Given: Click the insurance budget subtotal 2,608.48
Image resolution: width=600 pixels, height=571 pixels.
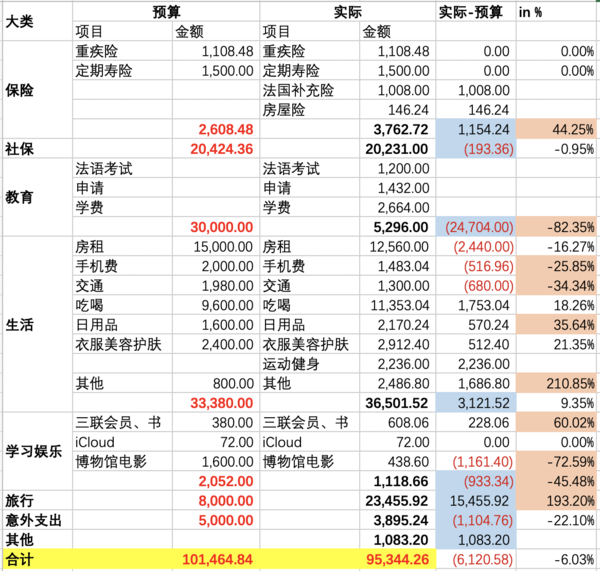Looking at the screenshot, I should [x=216, y=129].
